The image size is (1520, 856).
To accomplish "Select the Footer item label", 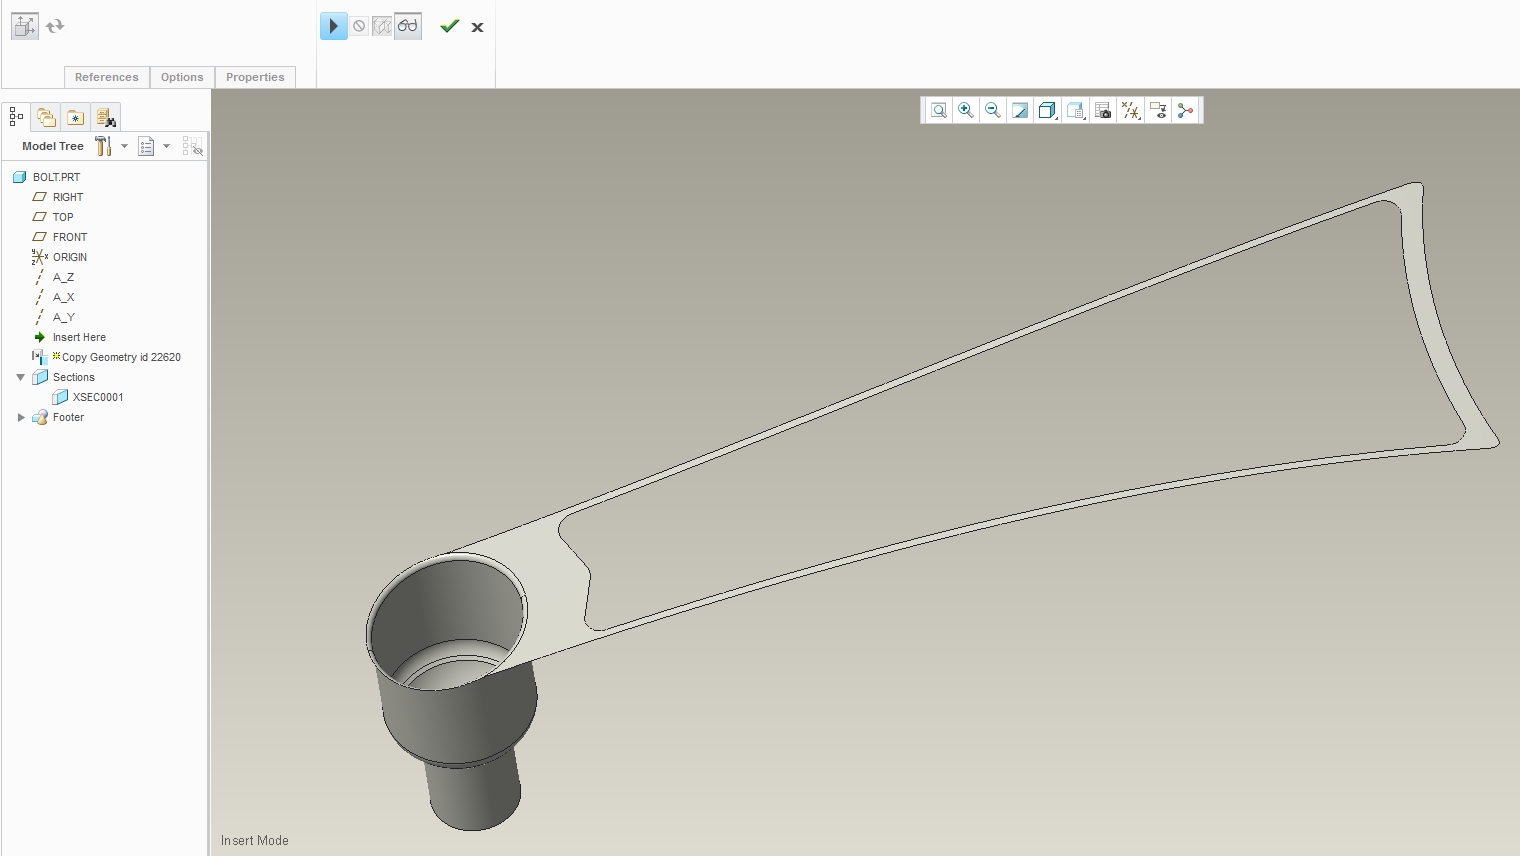I will pos(68,417).
